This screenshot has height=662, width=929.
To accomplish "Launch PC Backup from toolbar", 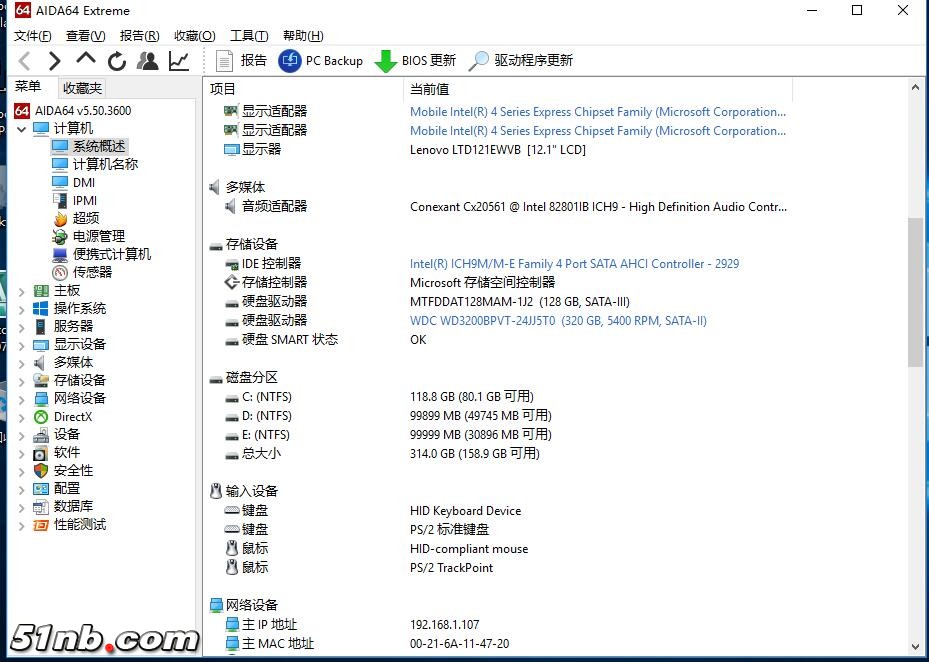I will click(x=321, y=61).
